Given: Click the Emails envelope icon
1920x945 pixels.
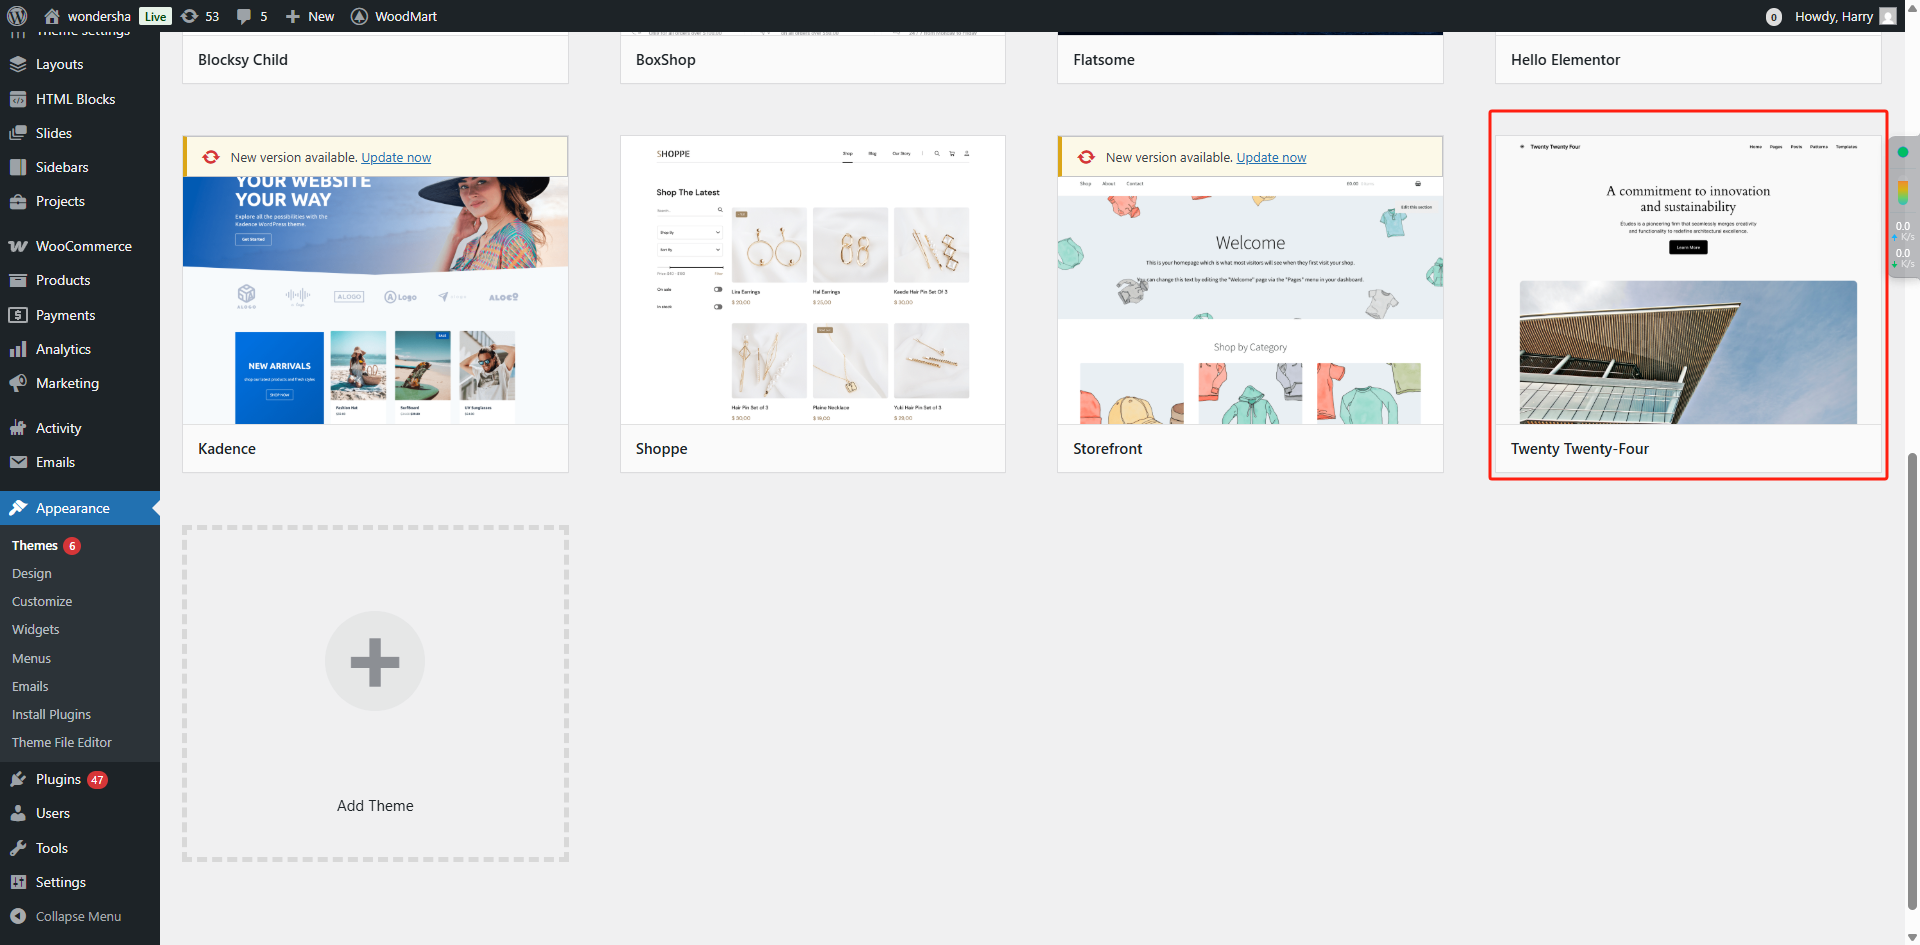Looking at the screenshot, I should tap(18, 462).
